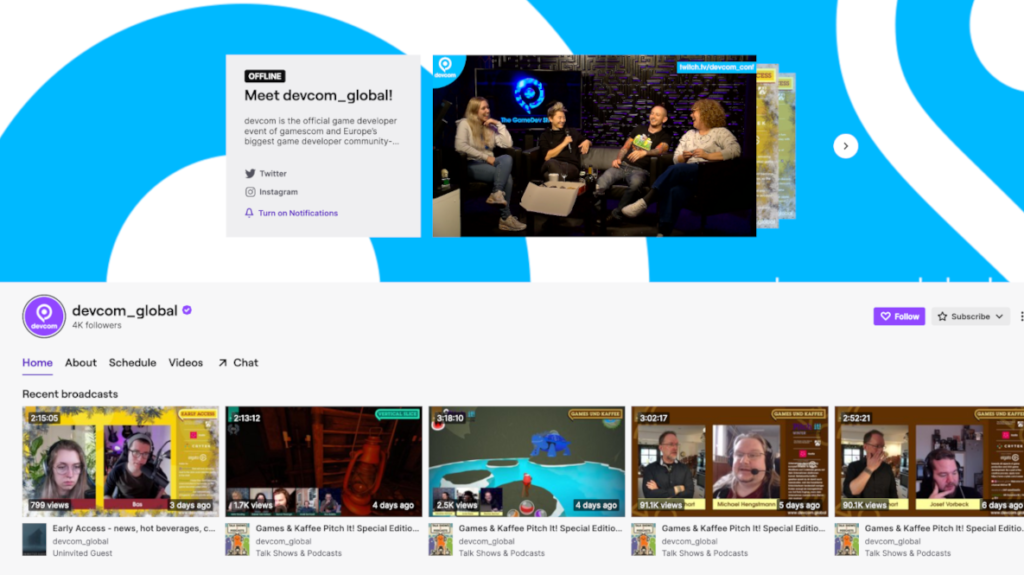Image resolution: width=1024 pixels, height=575 pixels.
Task: Play the 2:52:21 broadcast thumbnail
Action: [x=929, y=461]
